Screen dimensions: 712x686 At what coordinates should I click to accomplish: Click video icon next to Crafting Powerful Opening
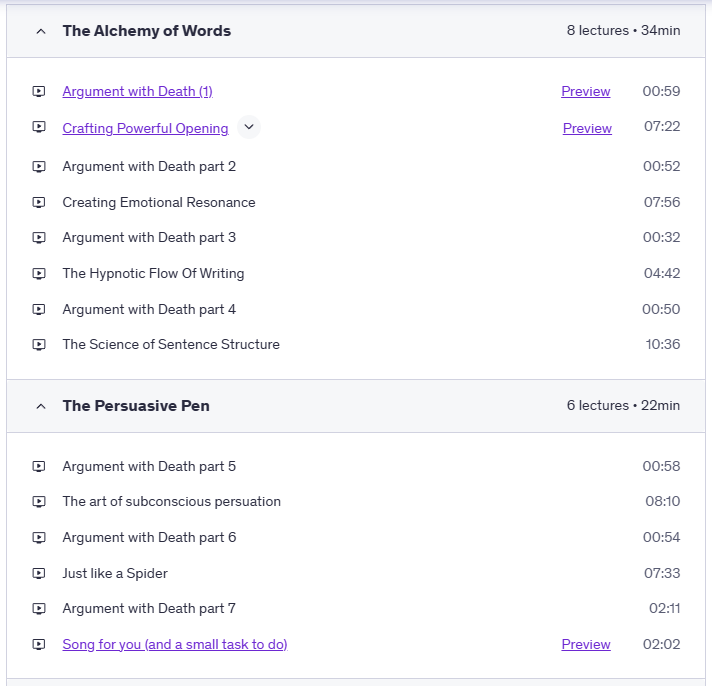tap(39, 127)
